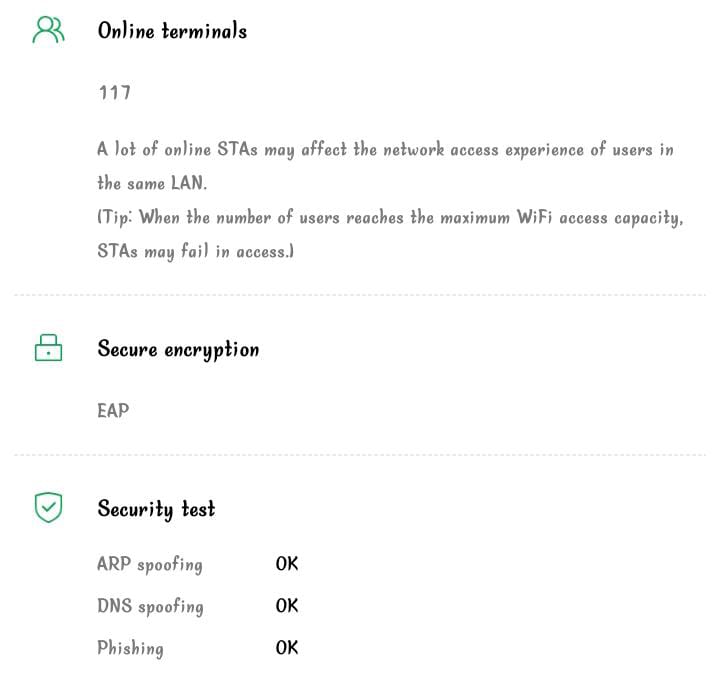Click the Security test shield icon

click(48, 508)
